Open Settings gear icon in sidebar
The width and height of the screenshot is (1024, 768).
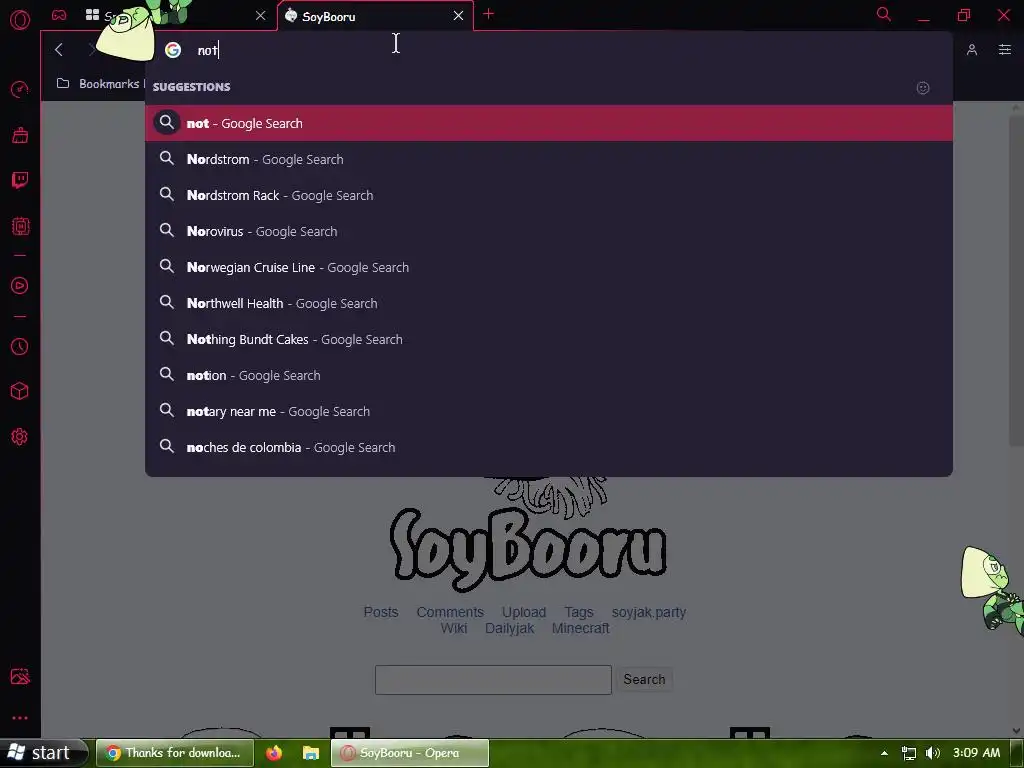point(20,436)
